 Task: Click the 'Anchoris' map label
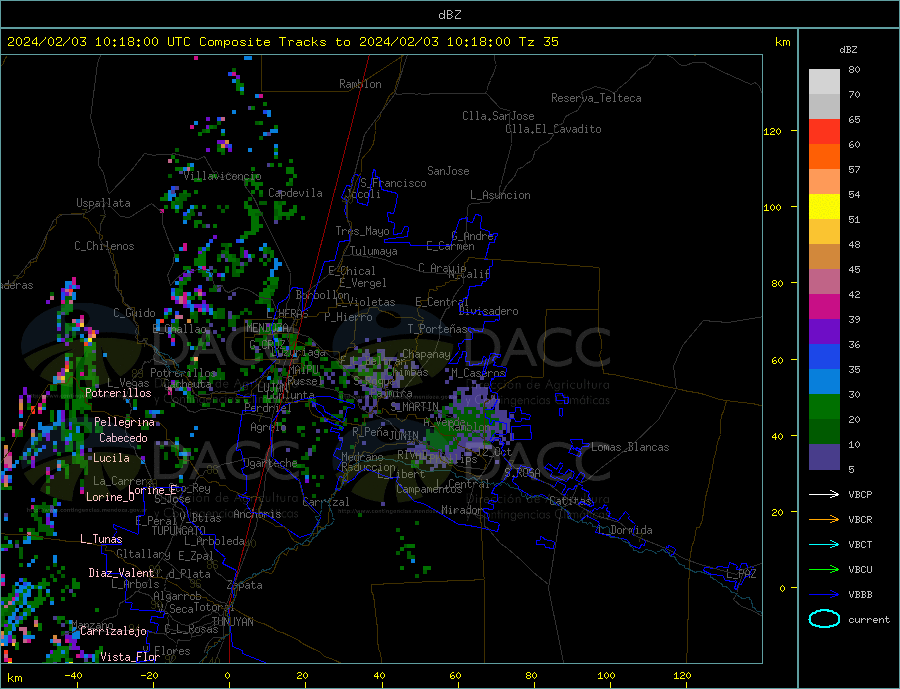pos(257,514)
